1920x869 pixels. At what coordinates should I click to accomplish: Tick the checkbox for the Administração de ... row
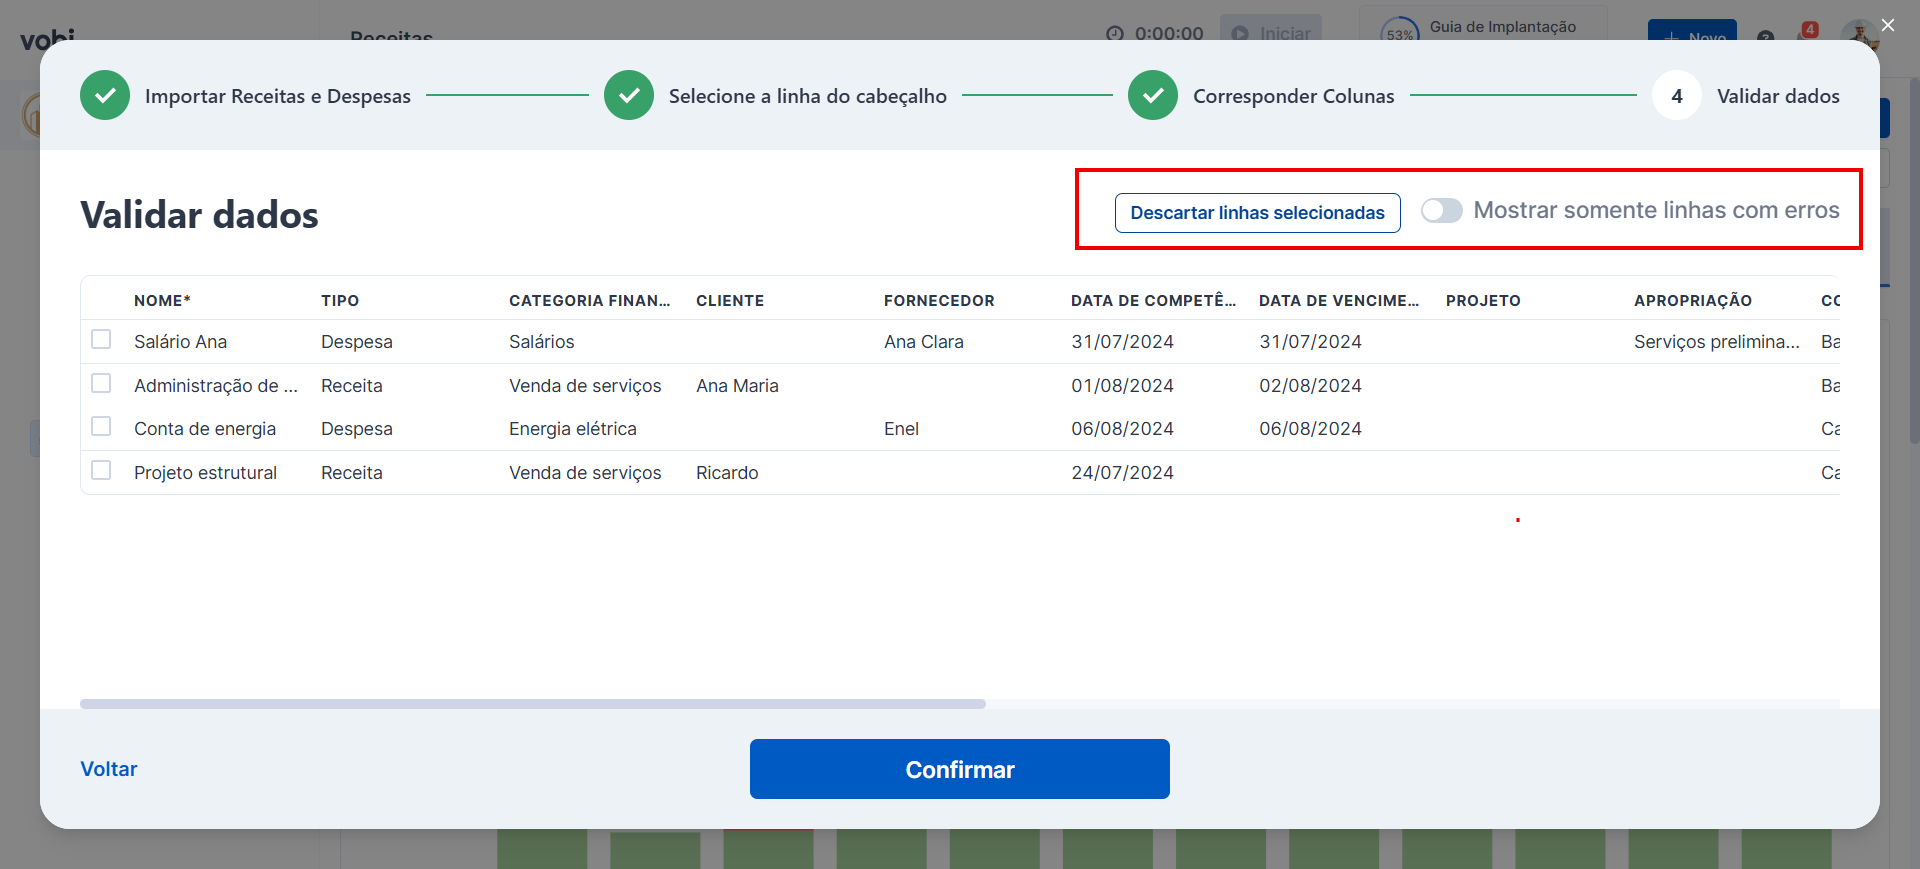pos(101,383)
